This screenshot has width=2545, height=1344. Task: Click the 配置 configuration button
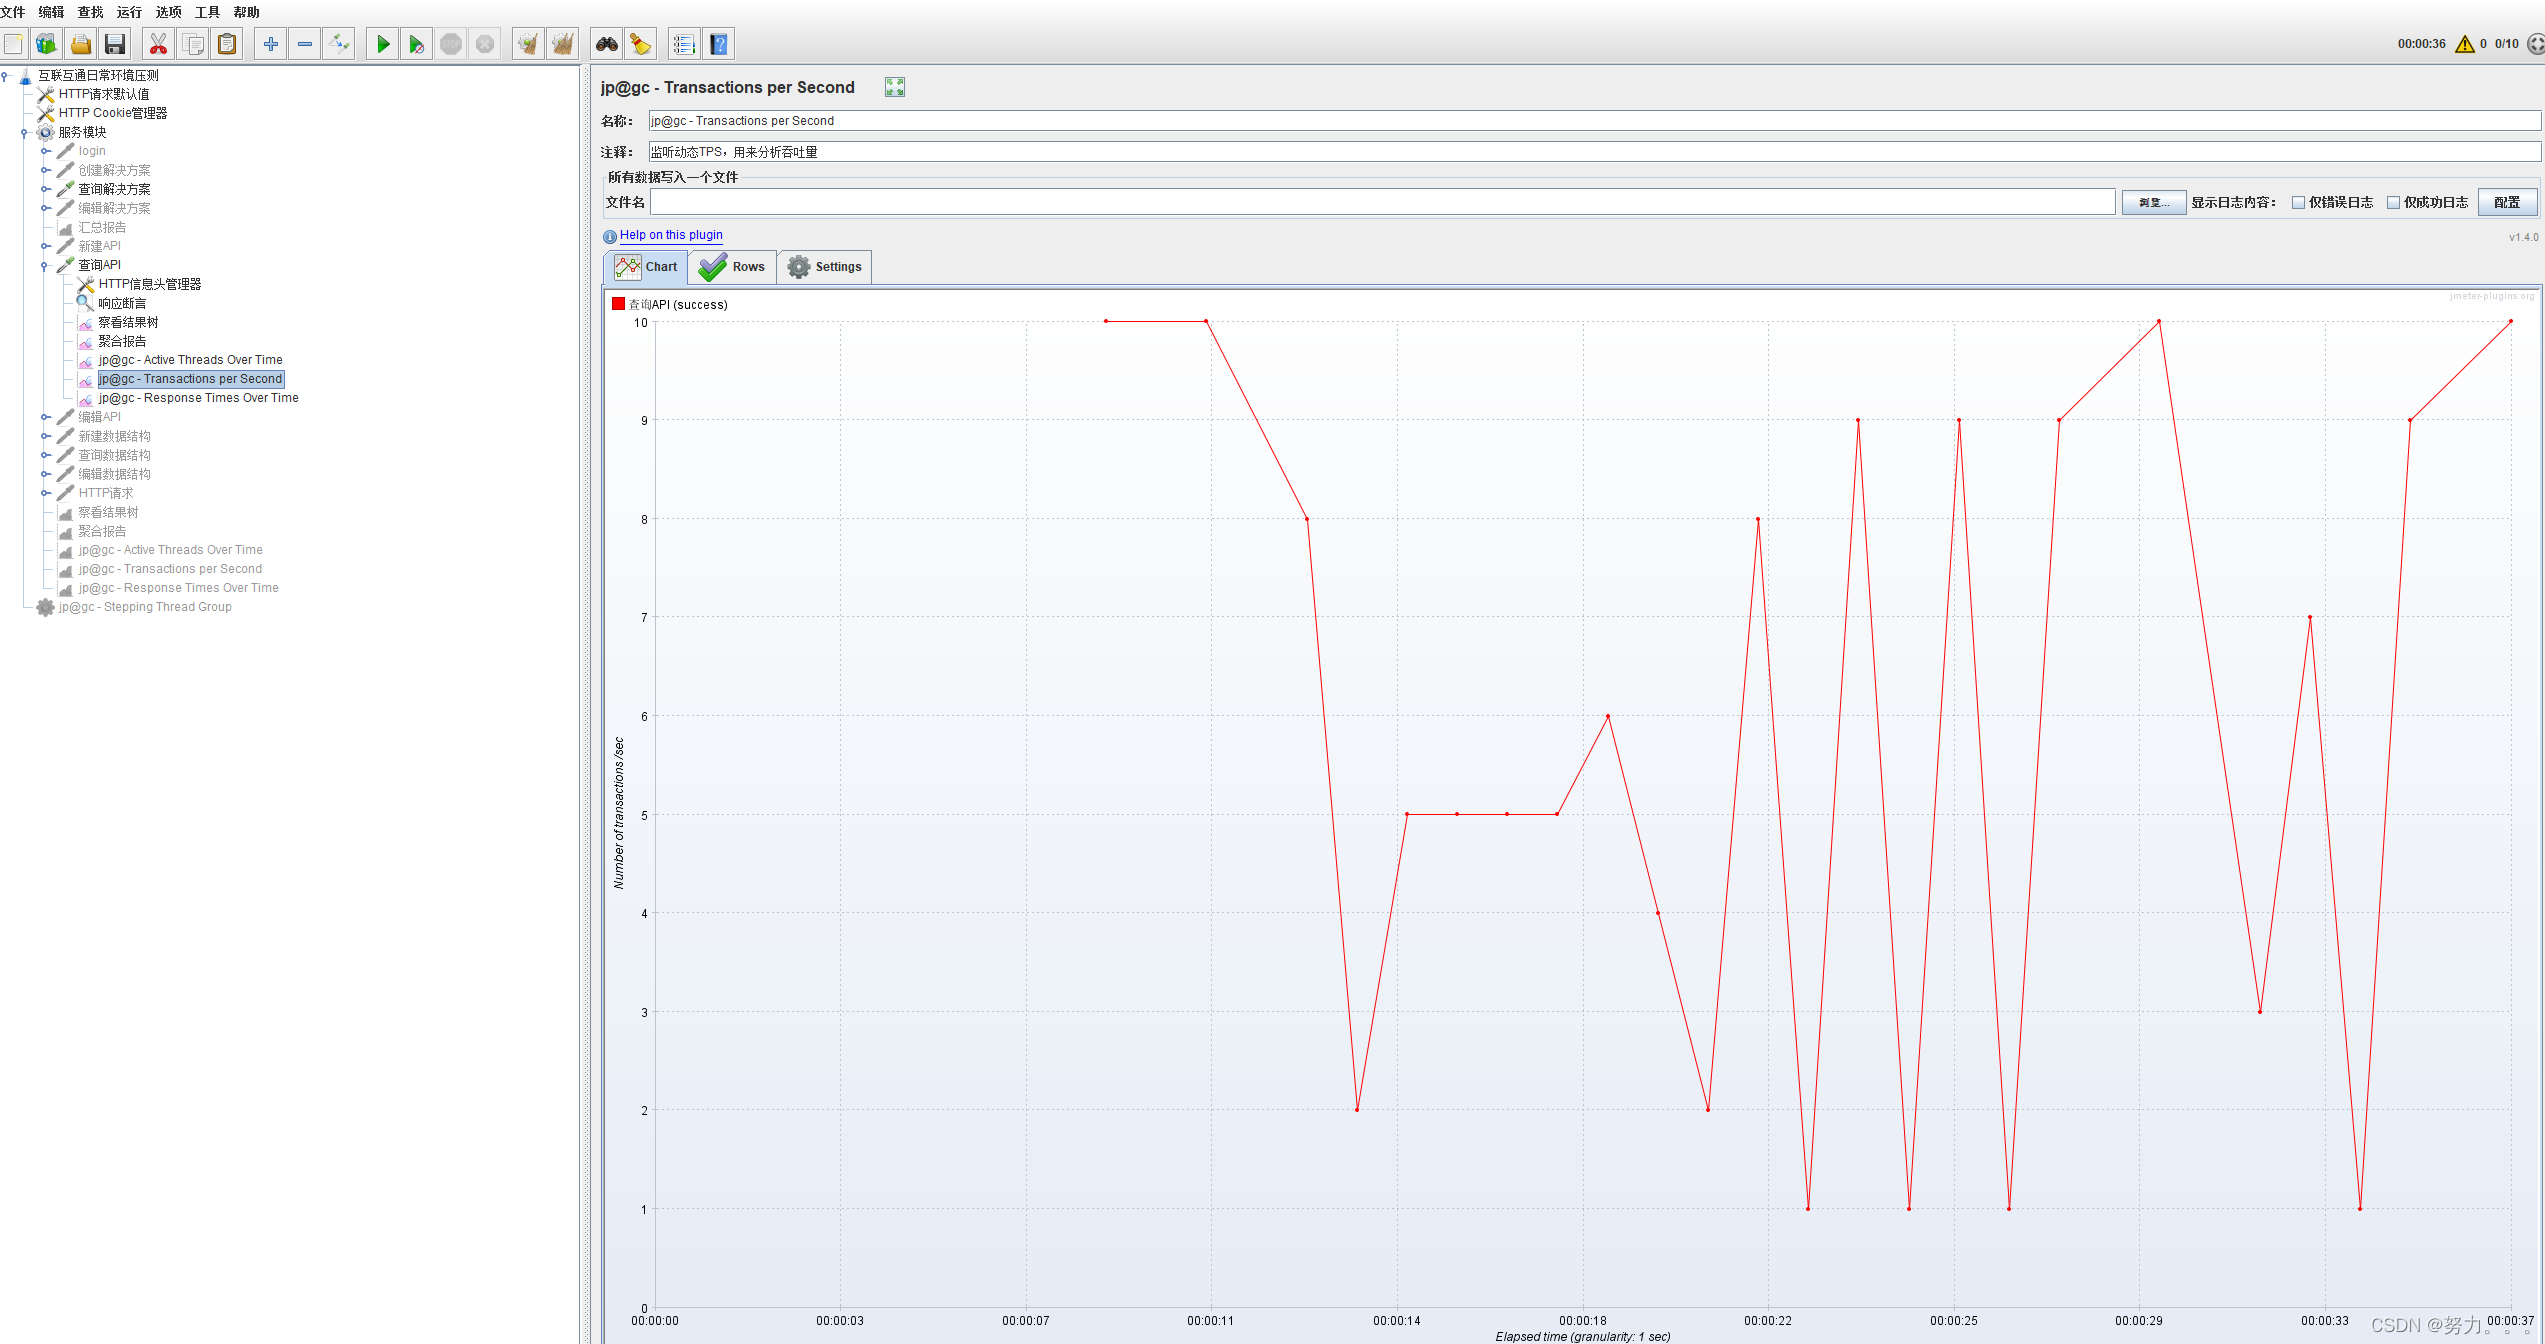(2508, 202)
